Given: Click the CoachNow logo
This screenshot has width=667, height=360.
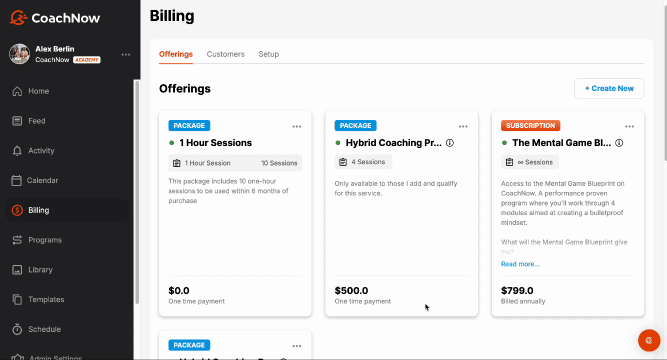Looking at the screenshot, I should [x=55, y=18].
